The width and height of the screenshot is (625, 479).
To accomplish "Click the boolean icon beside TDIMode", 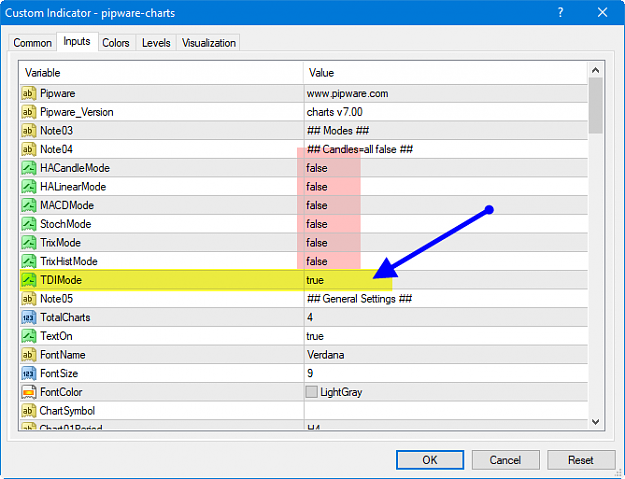I will coord(28,280).
